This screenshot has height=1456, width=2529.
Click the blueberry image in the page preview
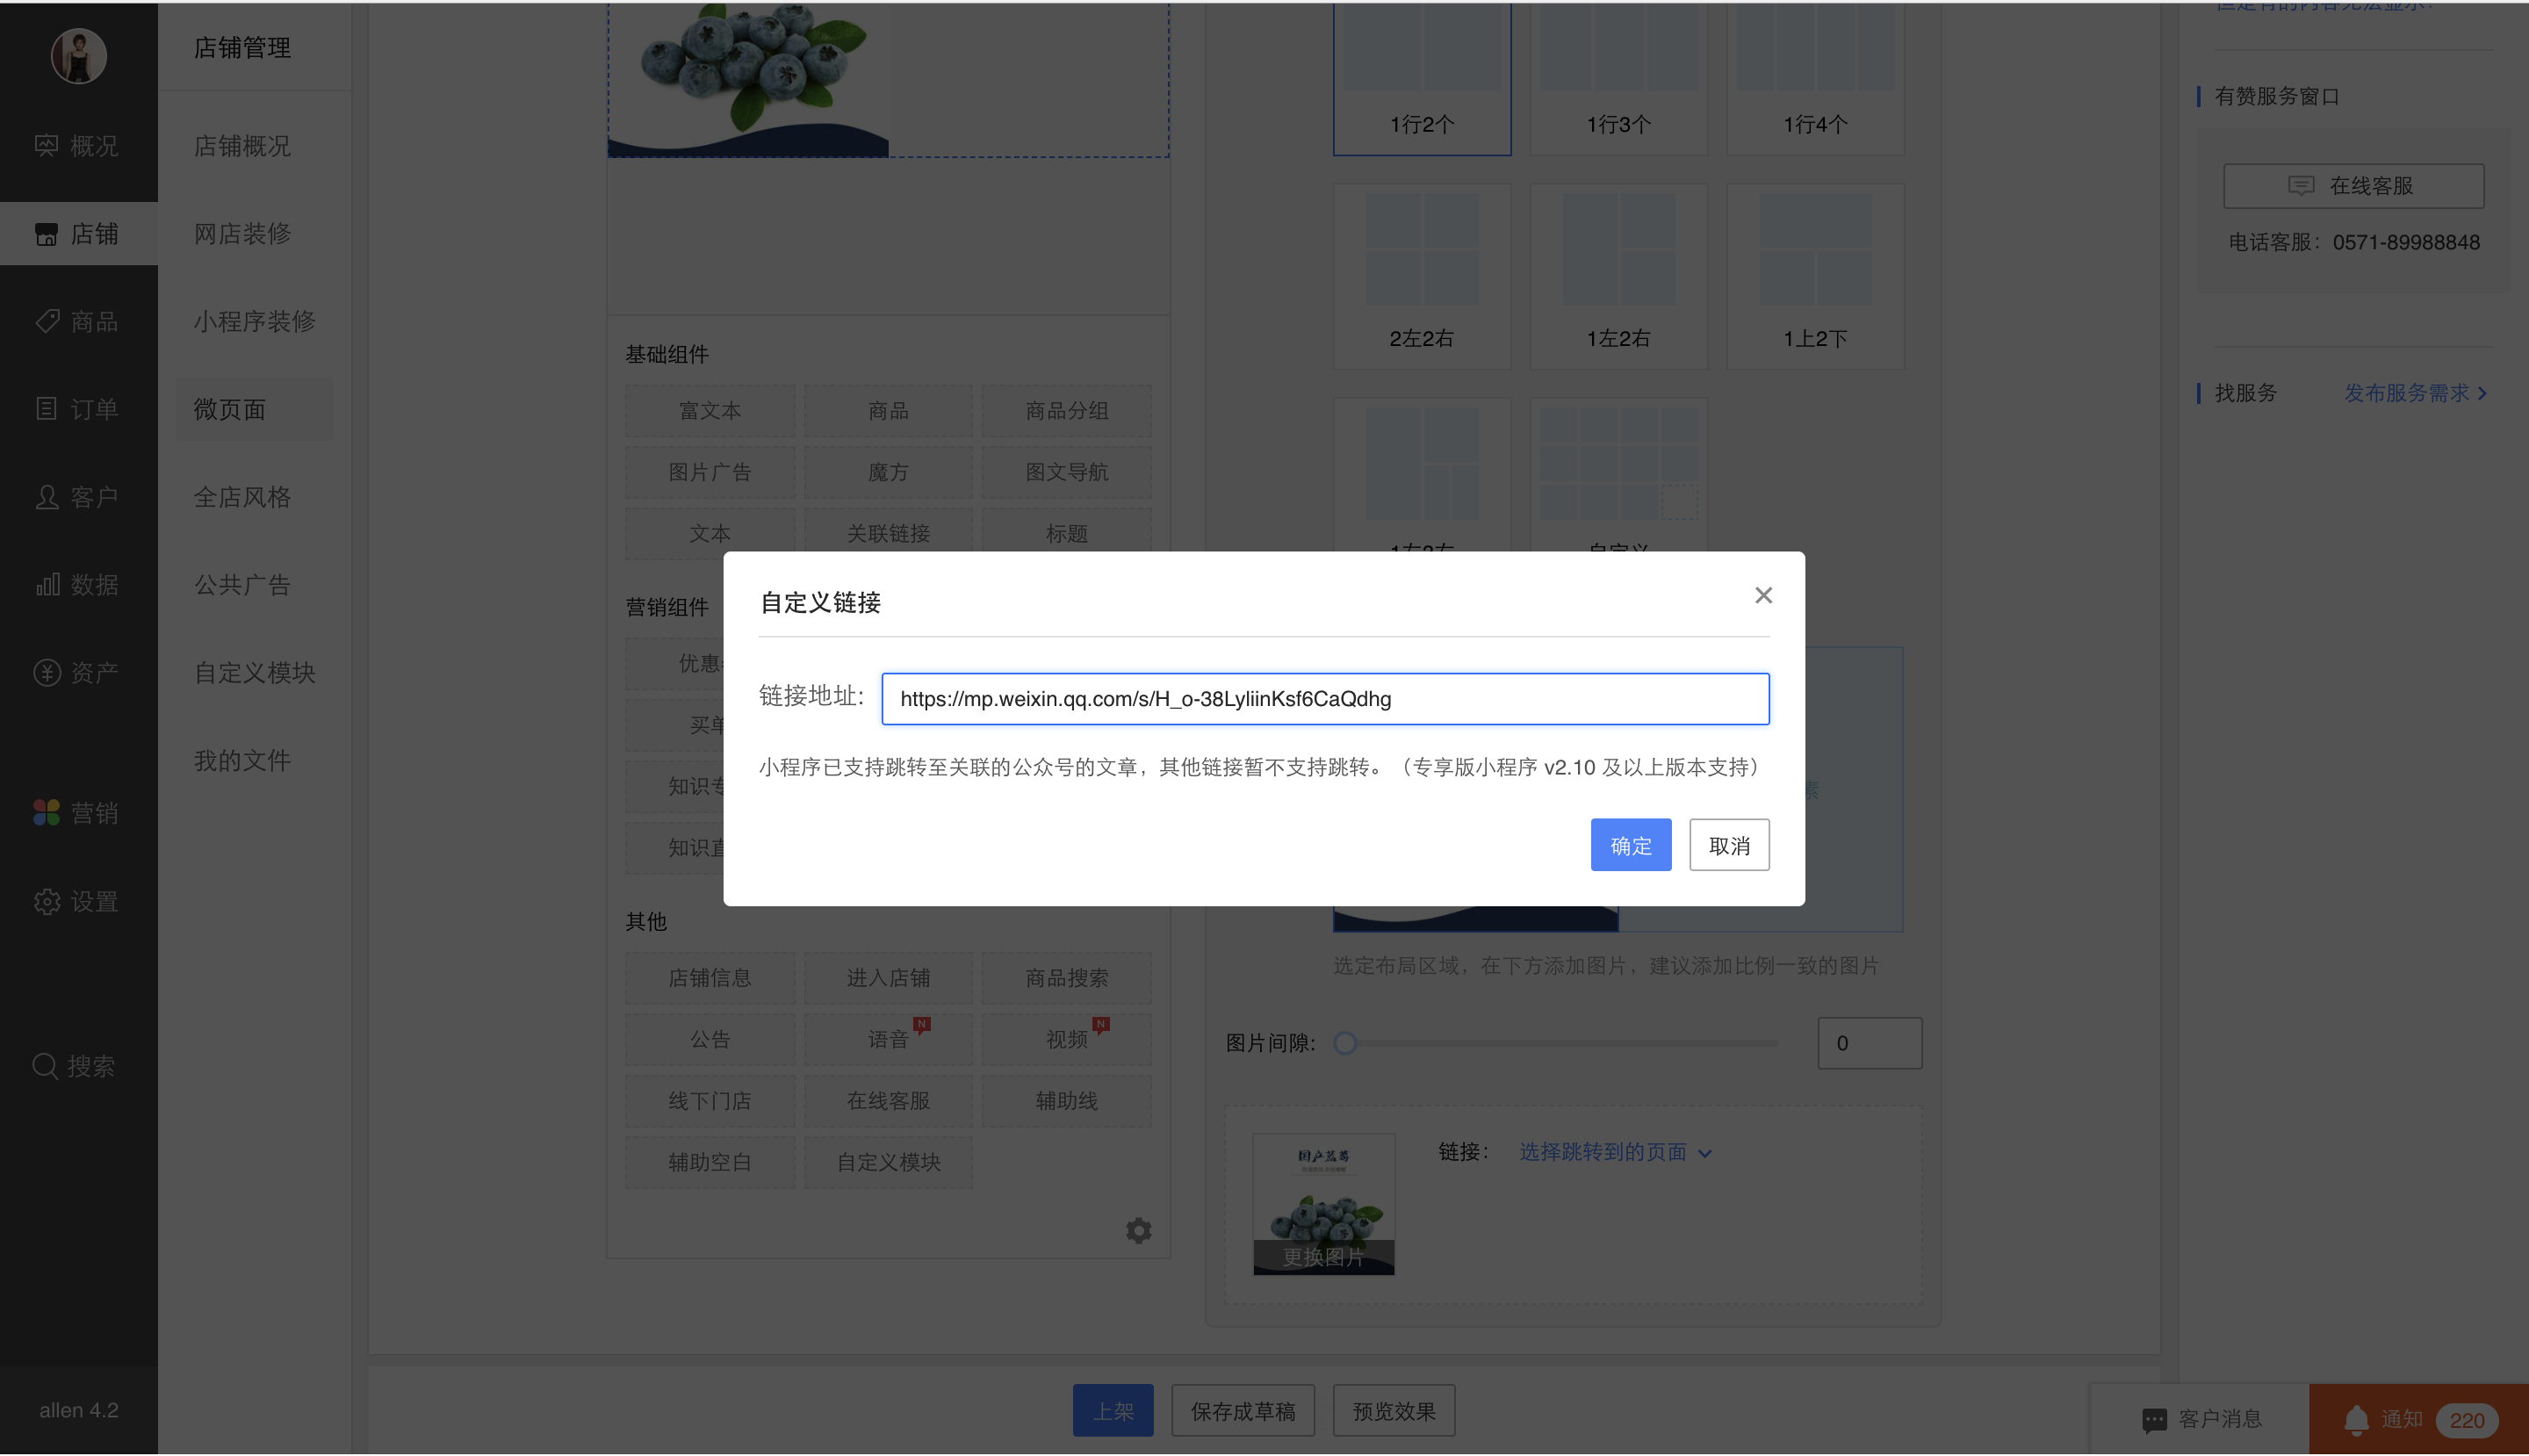(748, 78)
